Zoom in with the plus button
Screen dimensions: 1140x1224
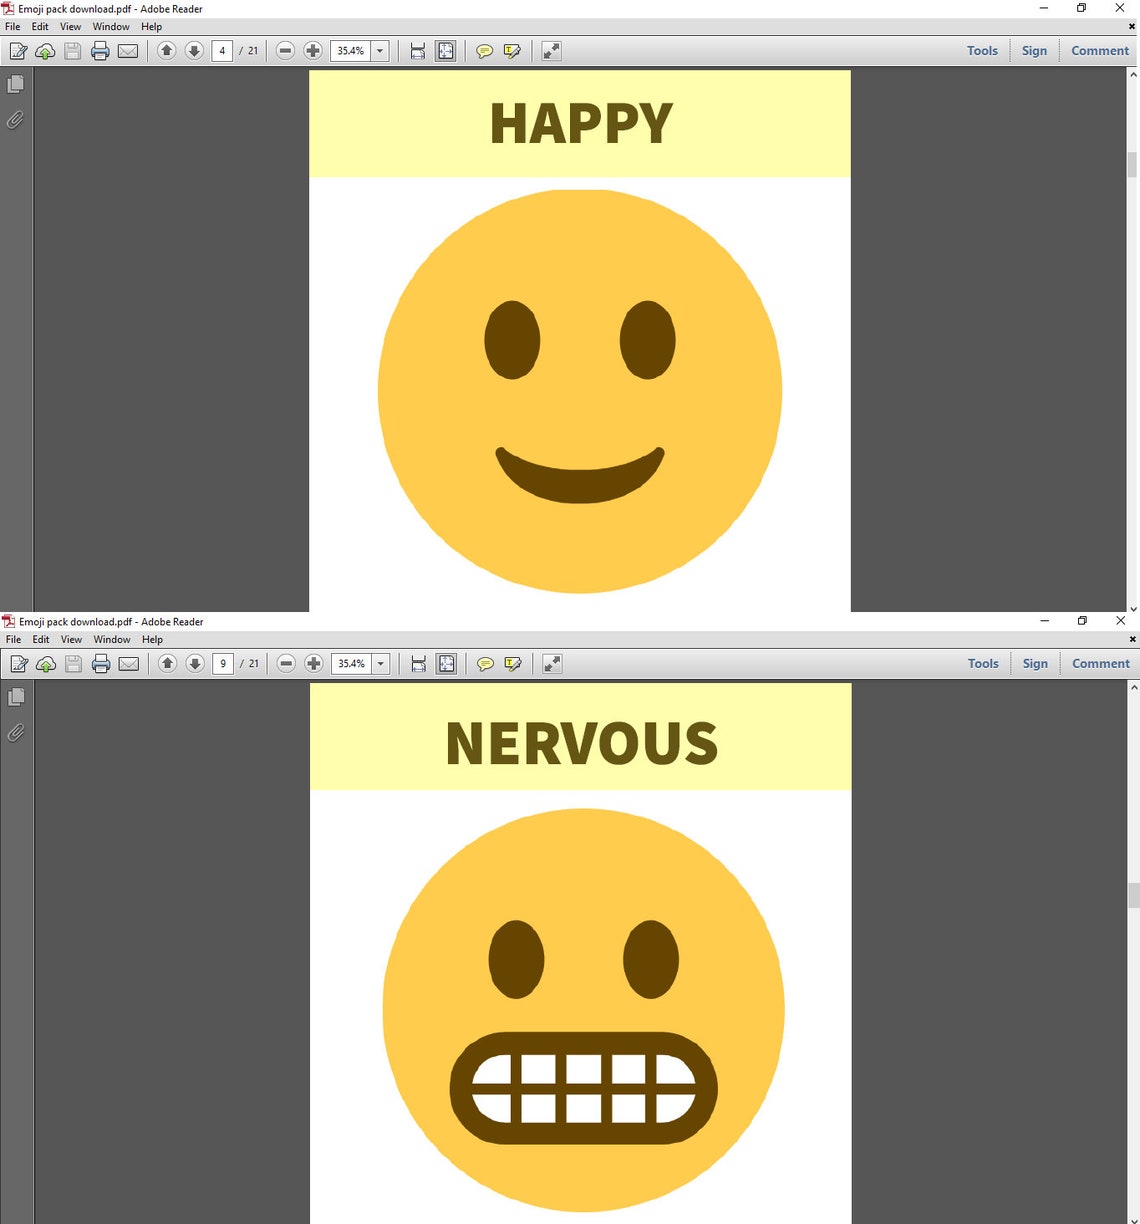(x=313, y=51)
